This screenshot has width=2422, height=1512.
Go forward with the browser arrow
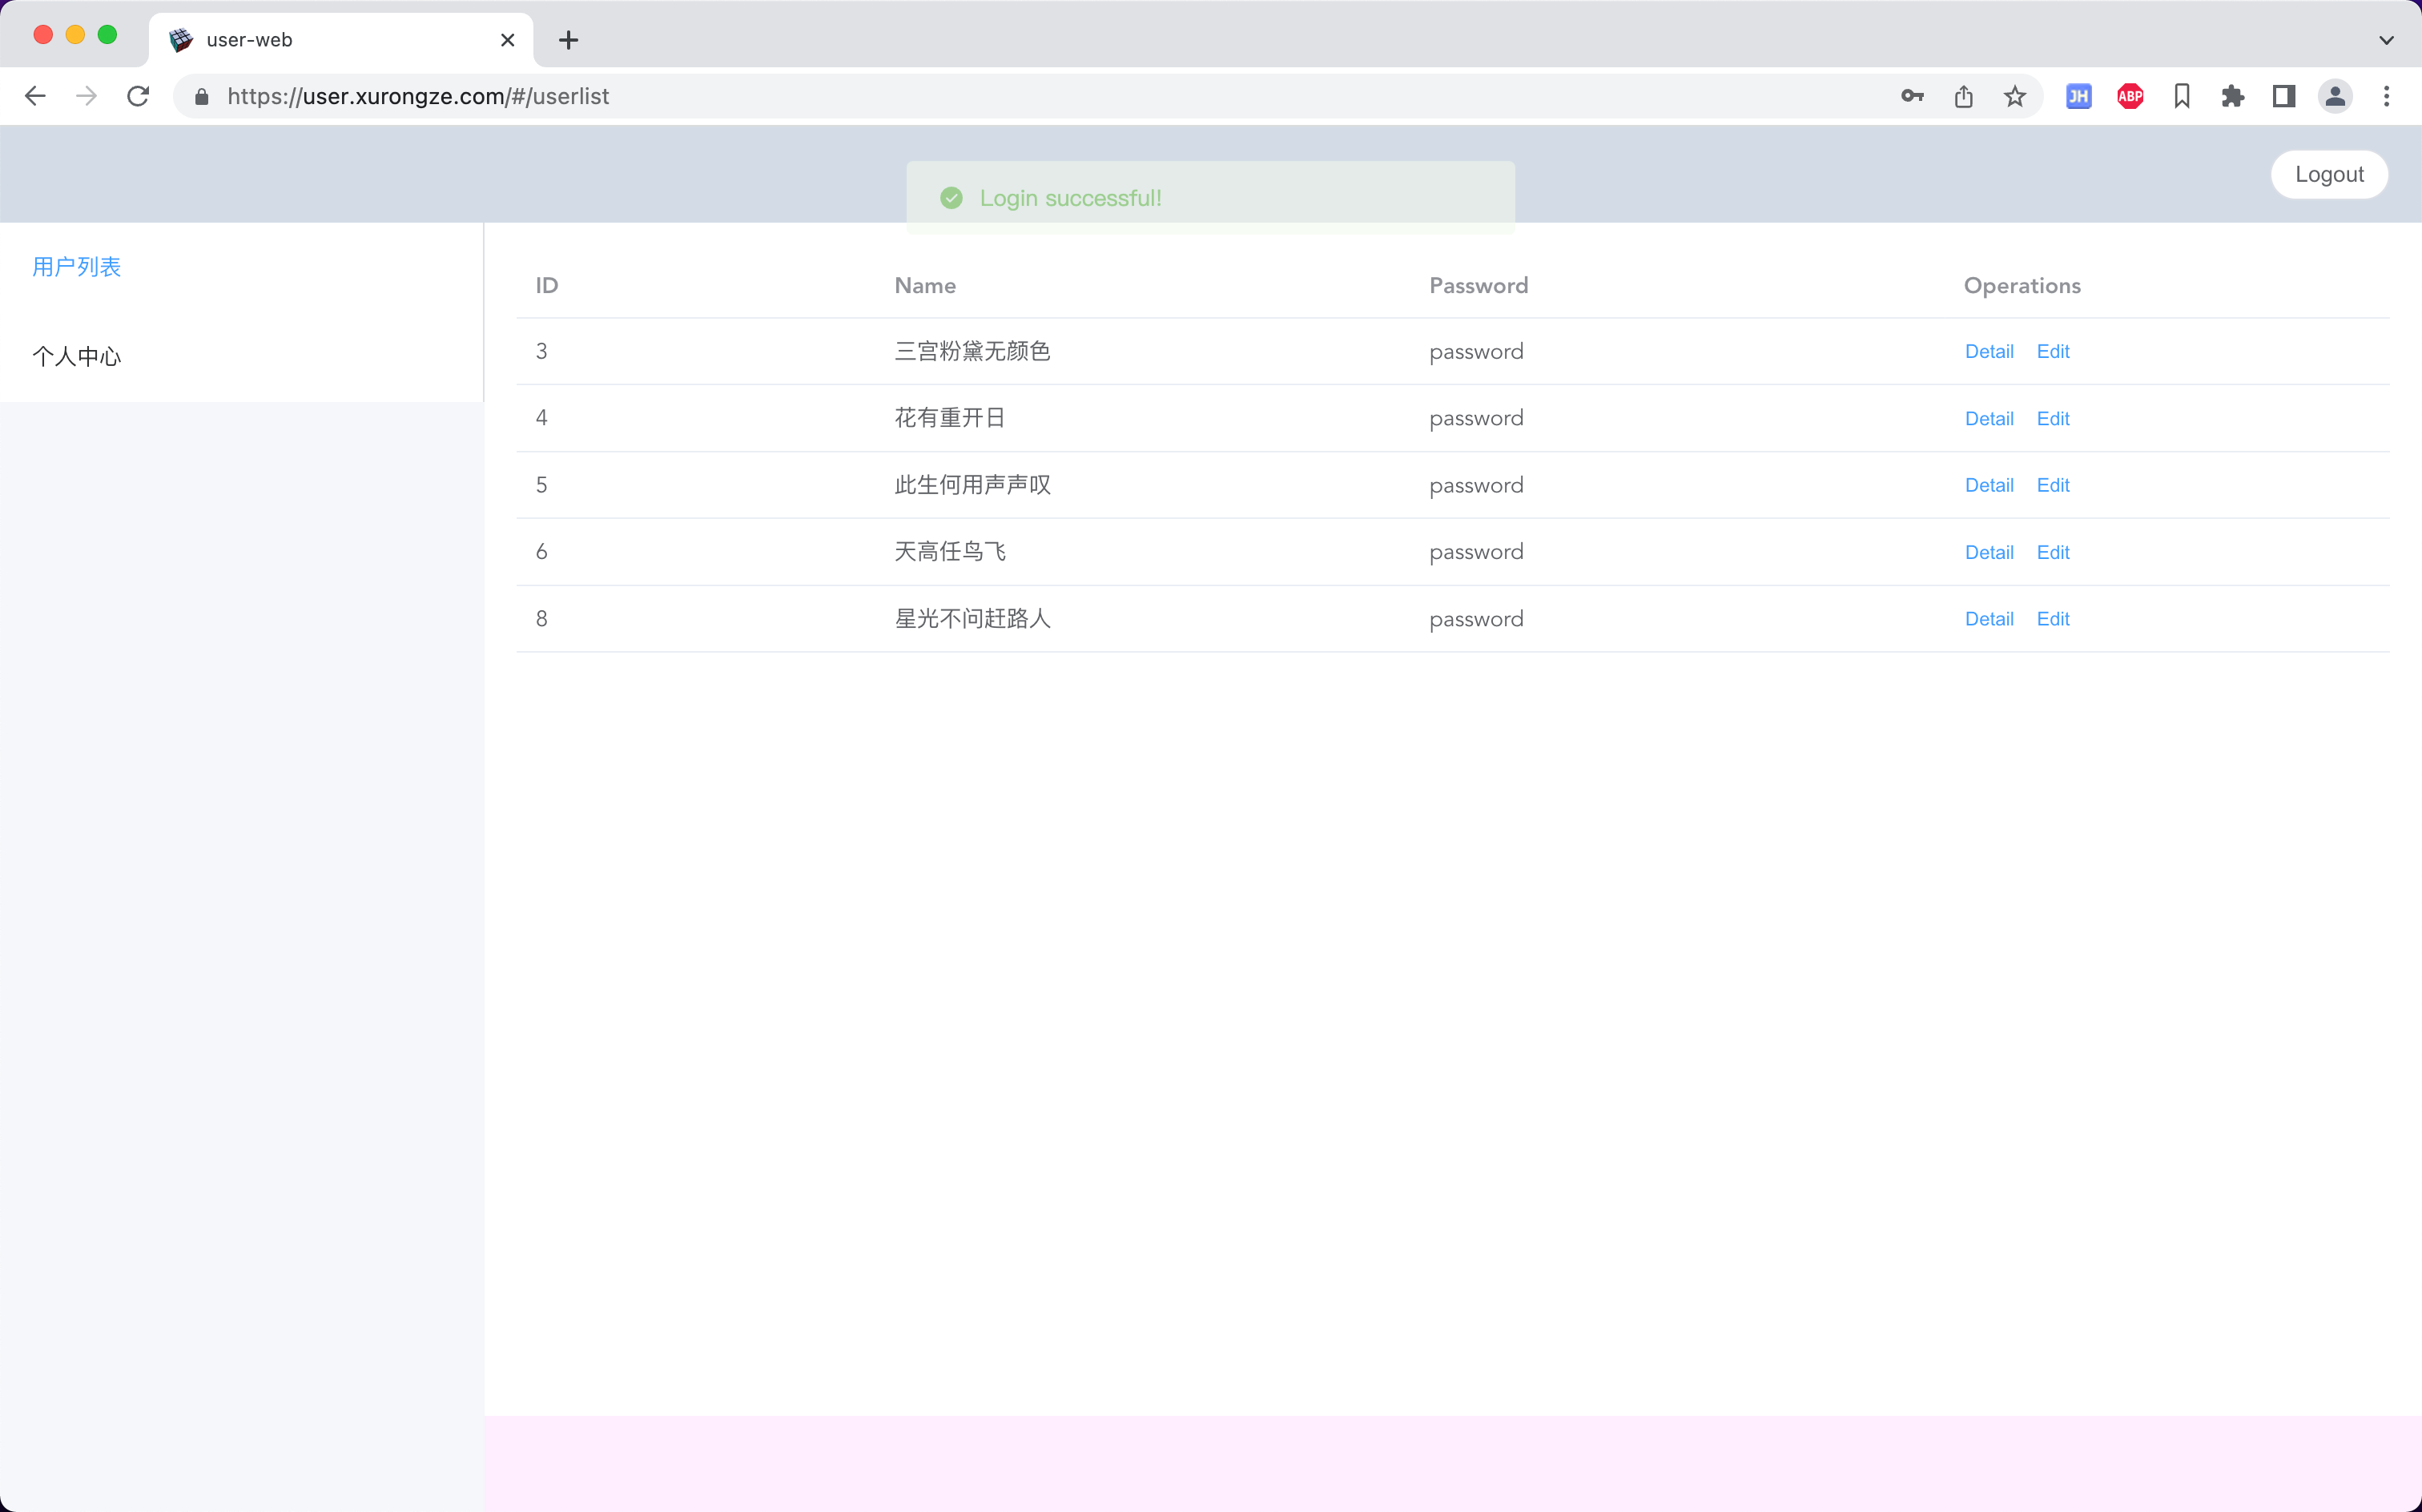87,96
